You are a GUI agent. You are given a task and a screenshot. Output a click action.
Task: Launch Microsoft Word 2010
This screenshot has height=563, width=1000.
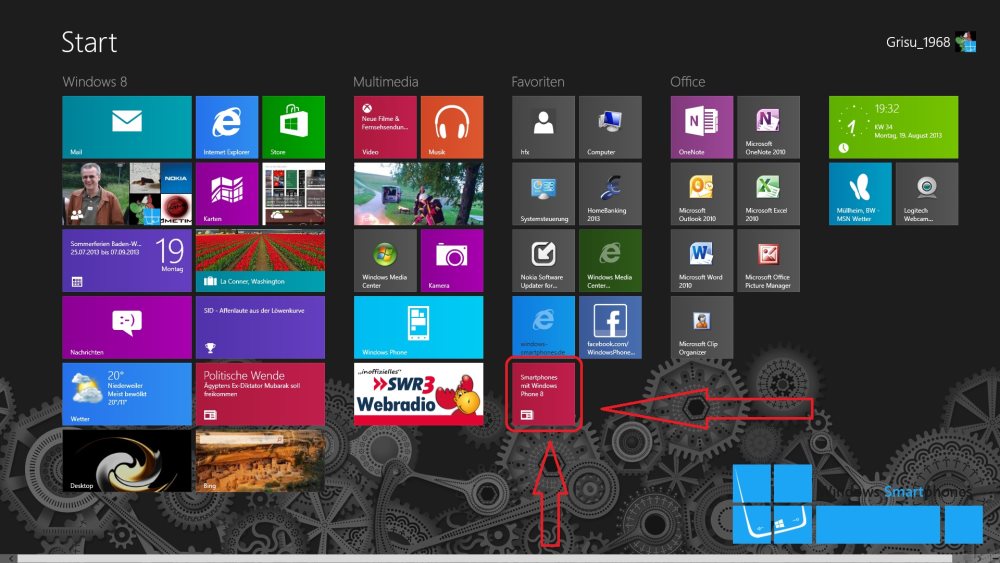(x=702, y=261)
